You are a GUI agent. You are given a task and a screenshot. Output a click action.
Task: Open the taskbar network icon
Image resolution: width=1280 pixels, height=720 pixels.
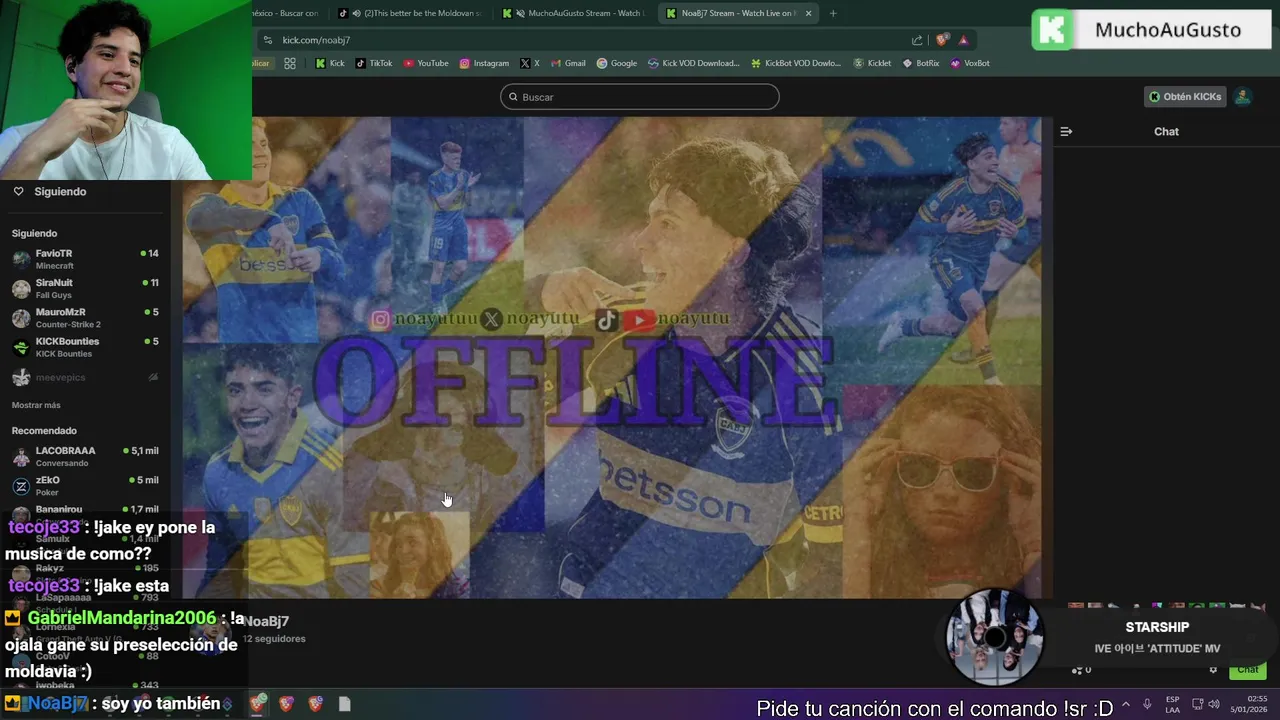(1198, 704)
